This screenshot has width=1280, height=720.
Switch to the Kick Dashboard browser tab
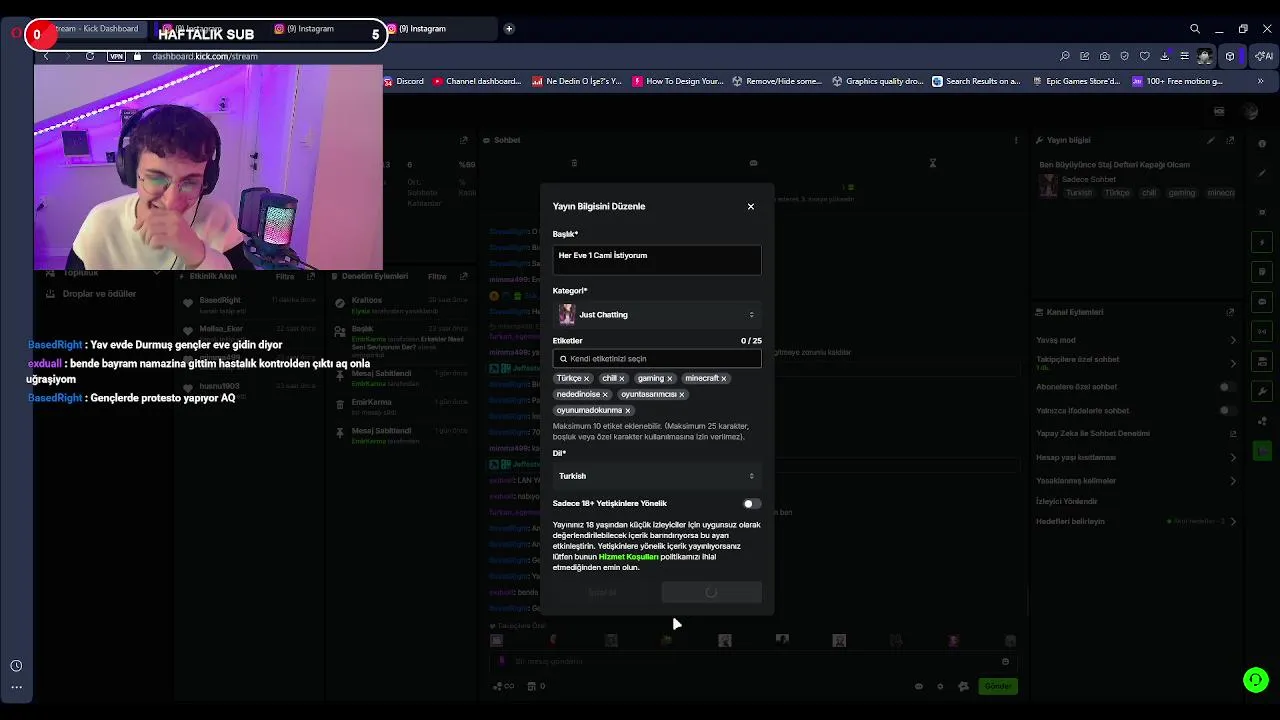pos(97,29)
